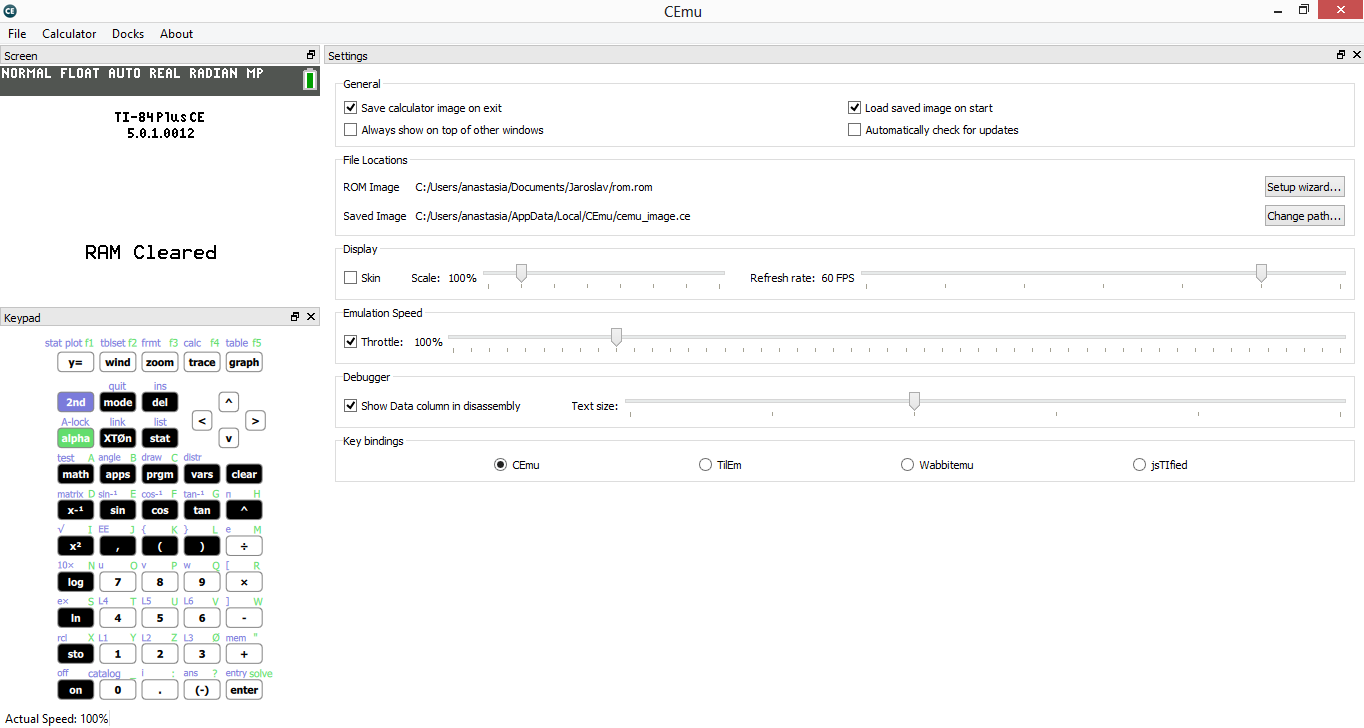Open the Calculator menu
The image size is (1364, 728).
(69, 33)
